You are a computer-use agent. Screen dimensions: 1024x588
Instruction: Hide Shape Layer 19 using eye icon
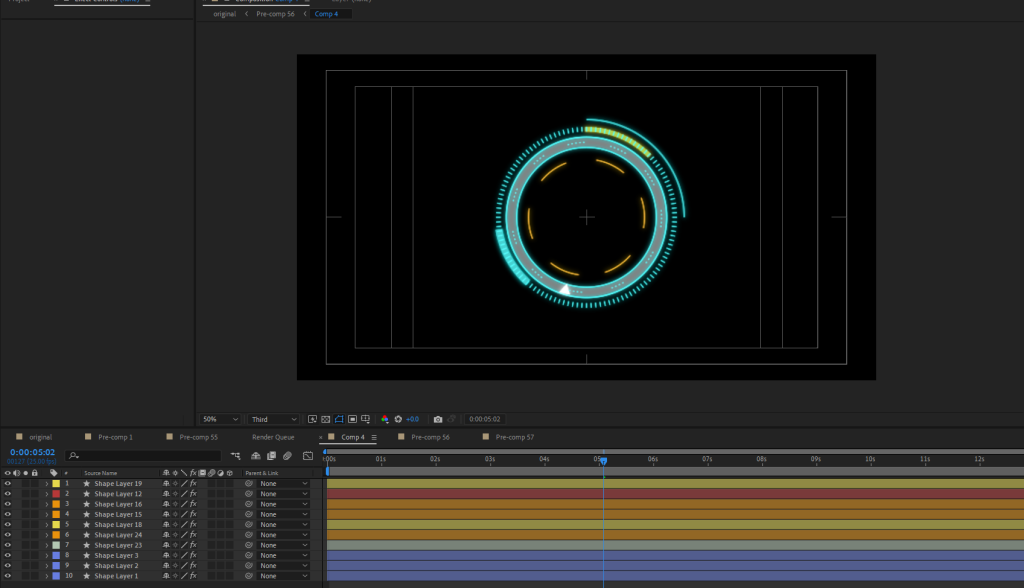8,483
